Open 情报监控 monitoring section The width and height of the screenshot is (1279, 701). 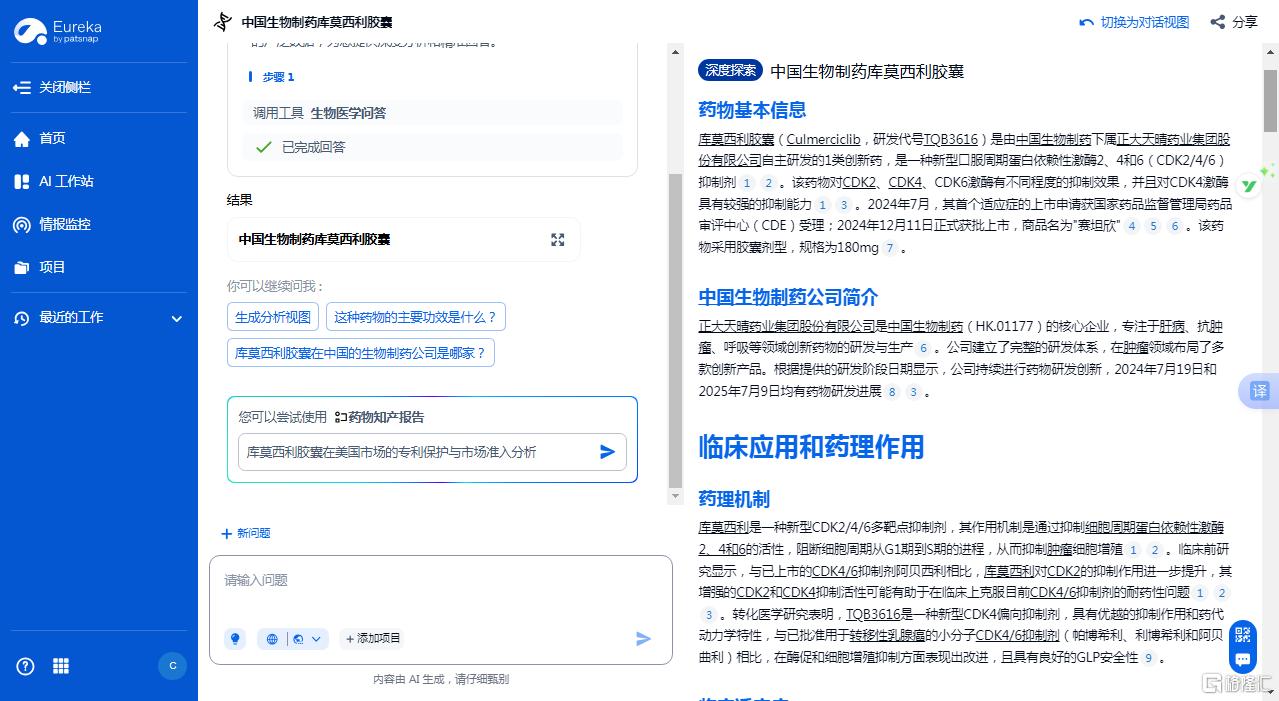click(52, 224)
